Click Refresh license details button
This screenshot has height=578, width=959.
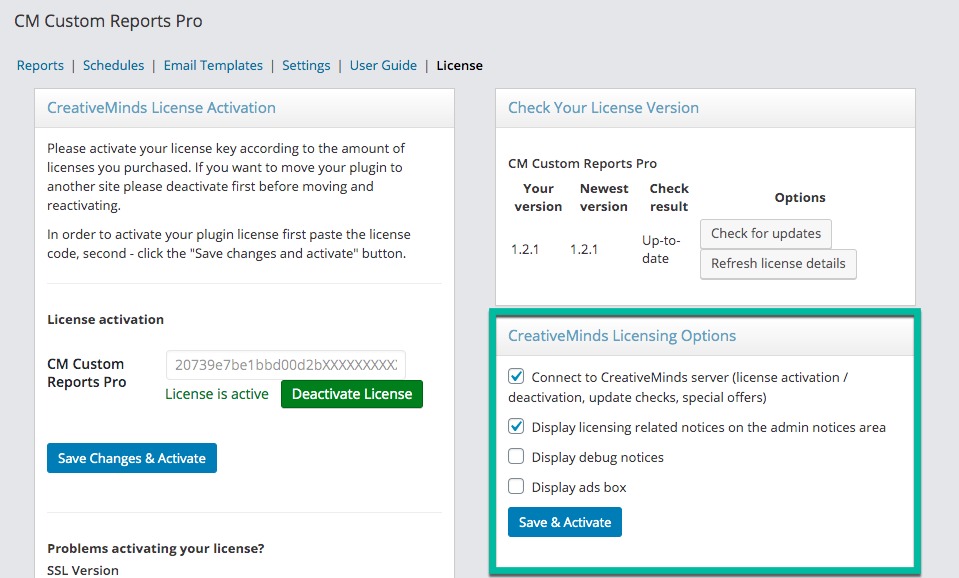coord(778,264)
